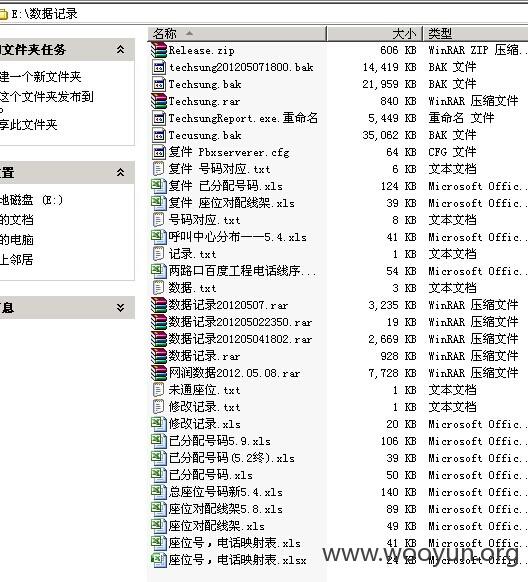
Task: Sort files by the 名称 column header
Action: point(237,34)
